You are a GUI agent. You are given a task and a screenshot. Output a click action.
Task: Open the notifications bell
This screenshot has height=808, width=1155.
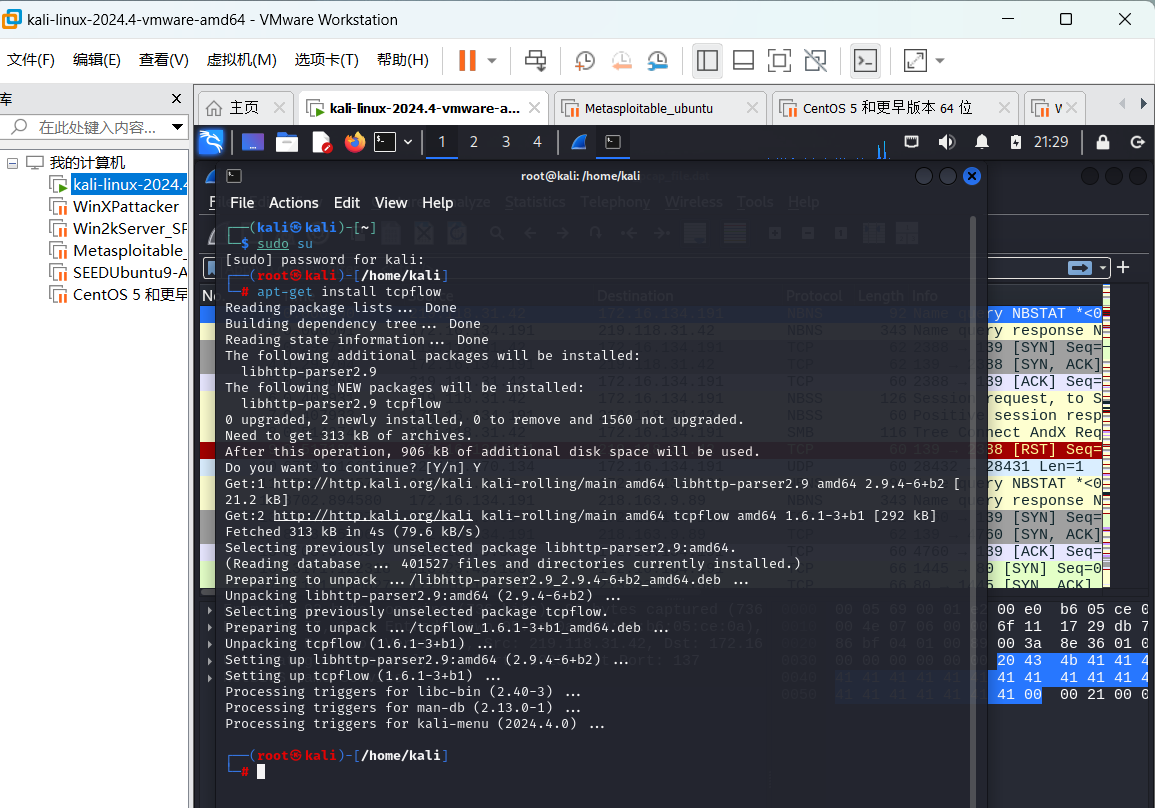(x=982, y=142)
